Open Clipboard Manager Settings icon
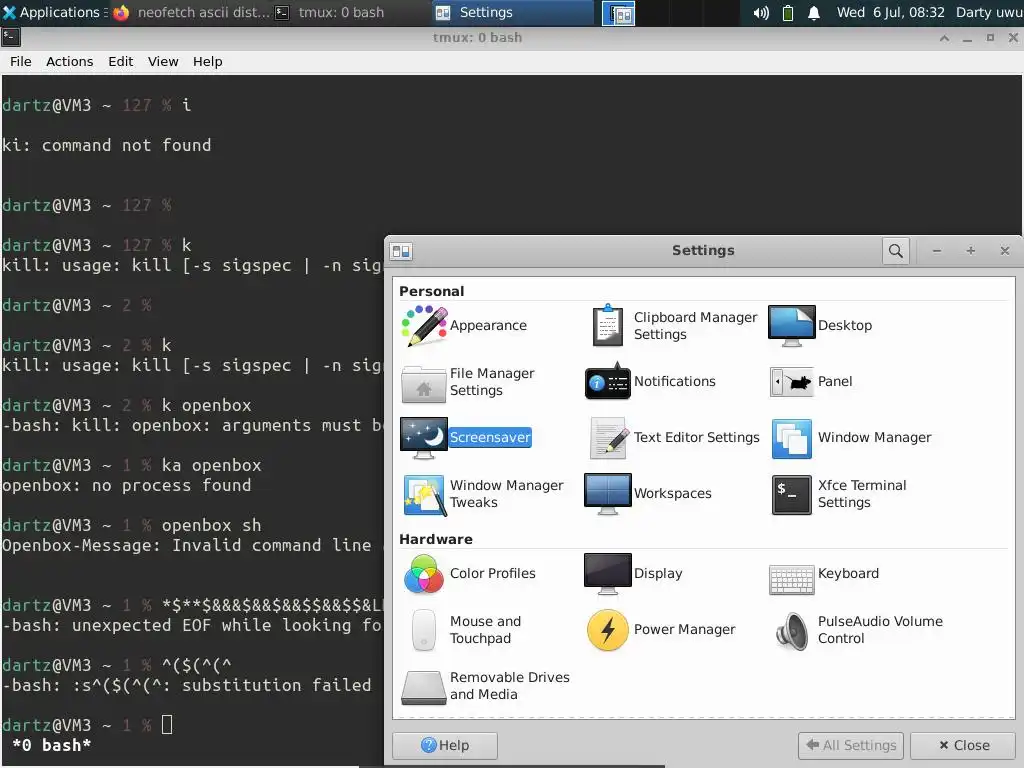Image resolution: width=1024 pixels, height=768 pixels. click(608, 325)
